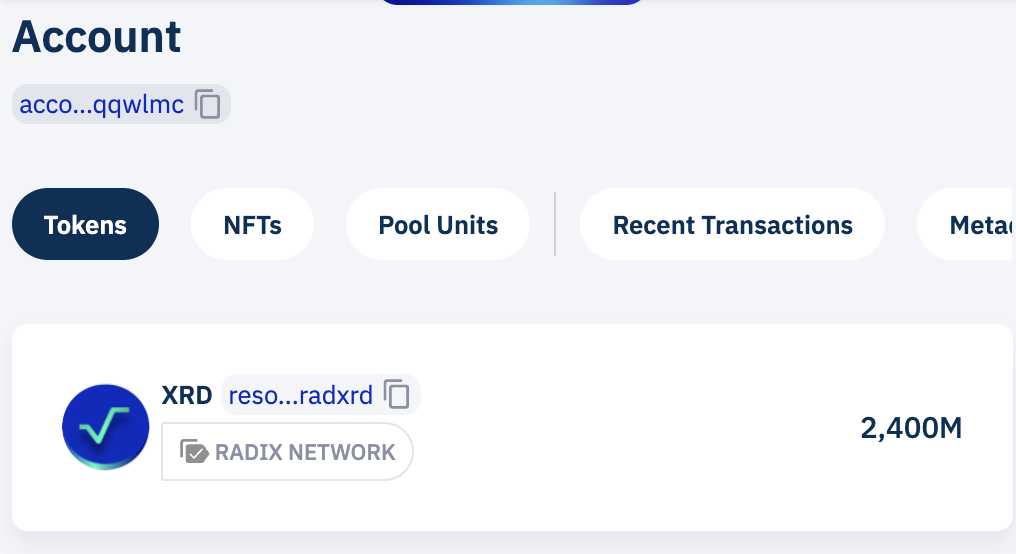The height and width of the screenshot is (554, 1016).
Task: Open the reso...radxrd resource link
Action: (x=301, y=395)
